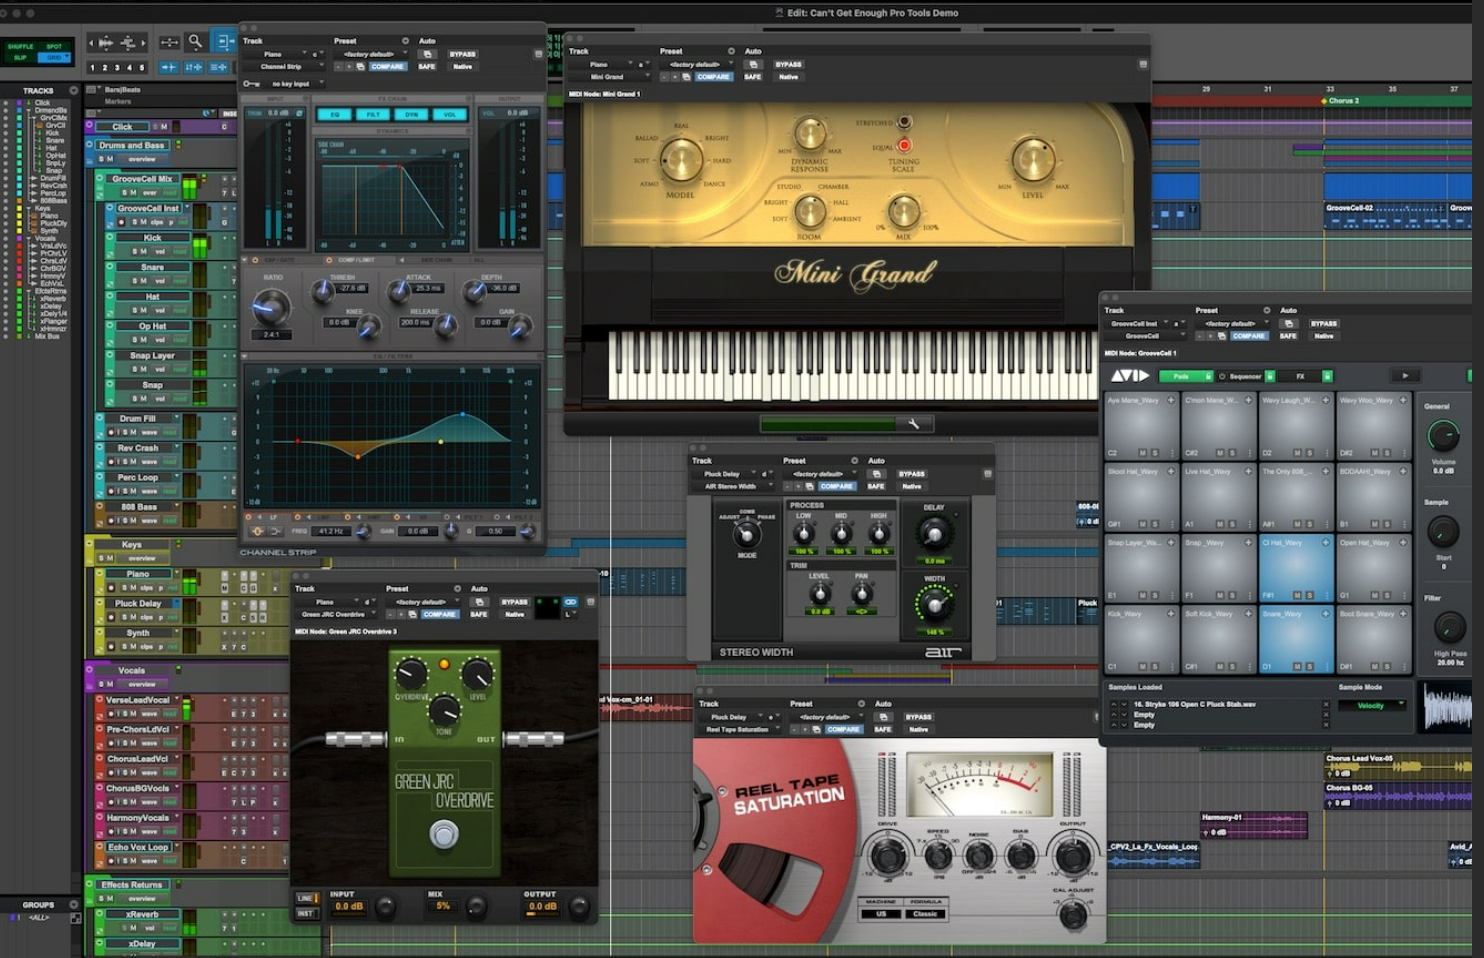Mute the Click track
The width and height of the screenshot is (1484, 958).
[164, 127]
